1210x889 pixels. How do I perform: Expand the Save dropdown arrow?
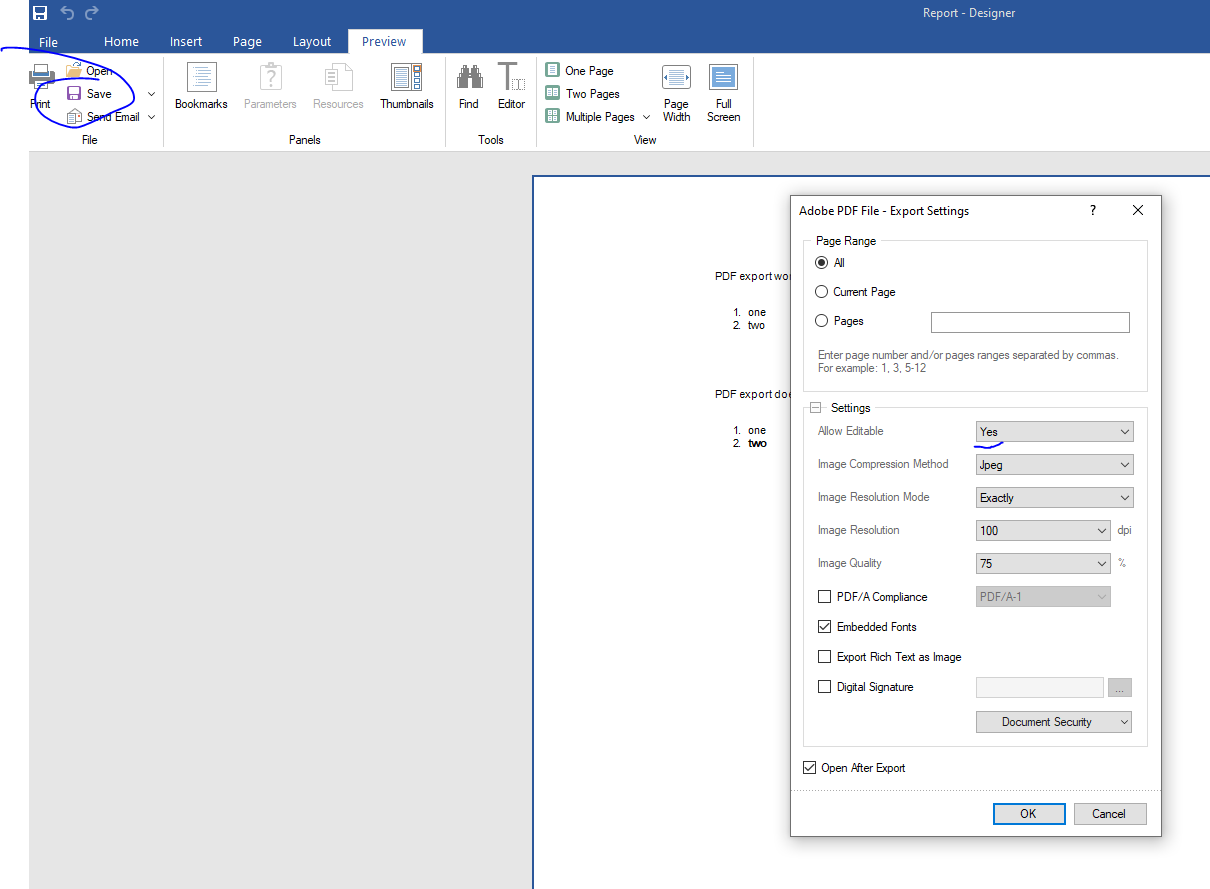[151, 94]
